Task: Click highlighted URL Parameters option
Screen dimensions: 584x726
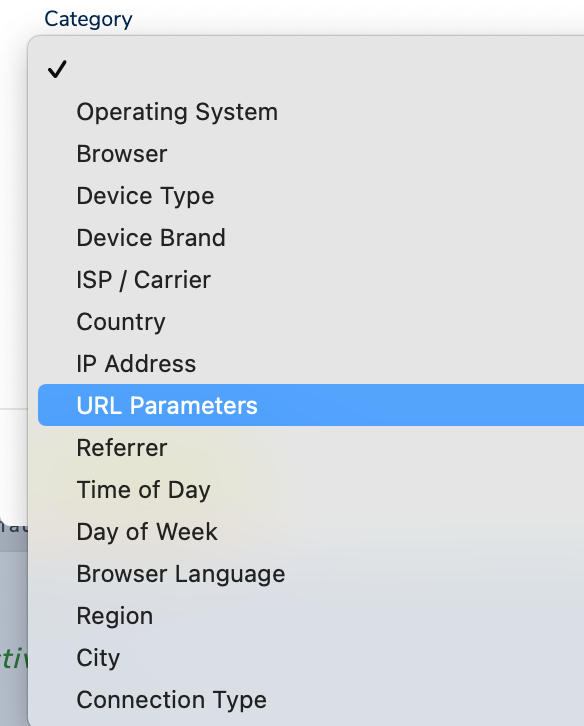Action: 311,405
